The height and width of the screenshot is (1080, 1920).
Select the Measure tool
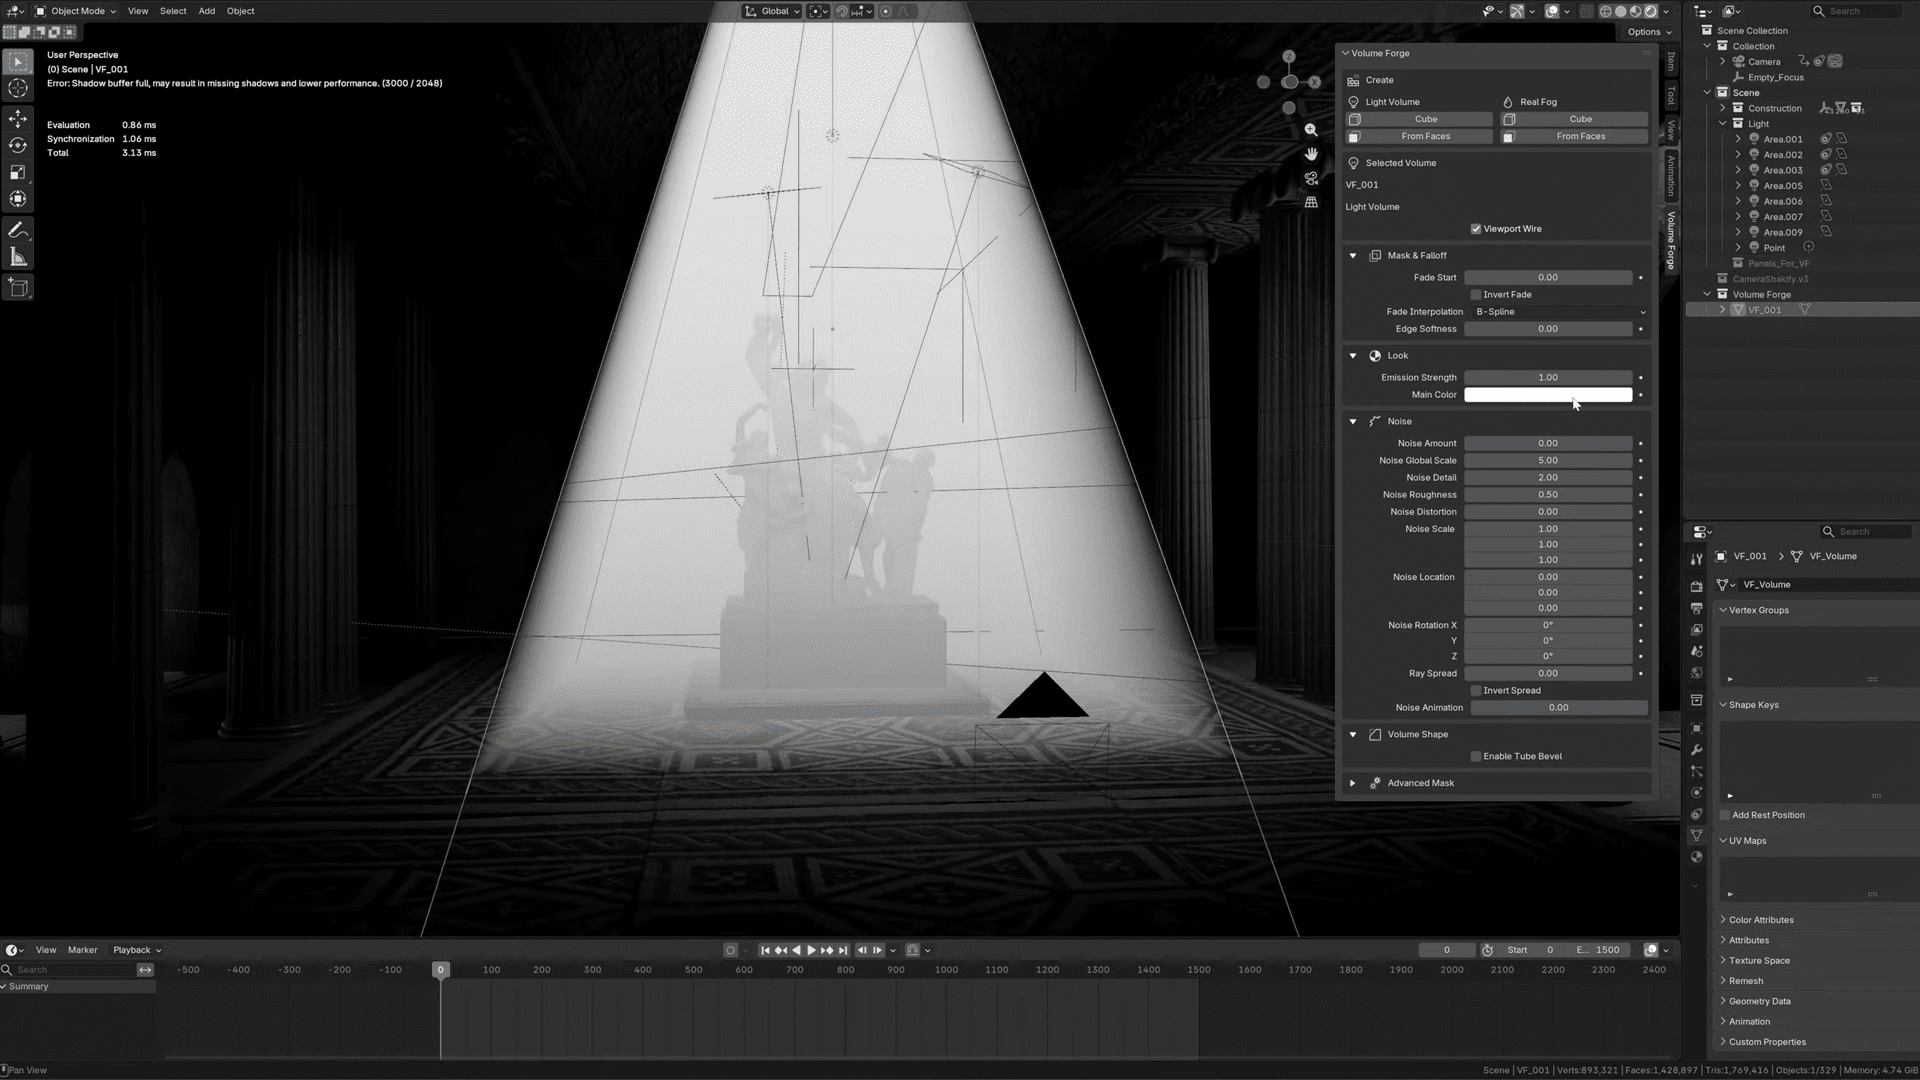[17, 256]
